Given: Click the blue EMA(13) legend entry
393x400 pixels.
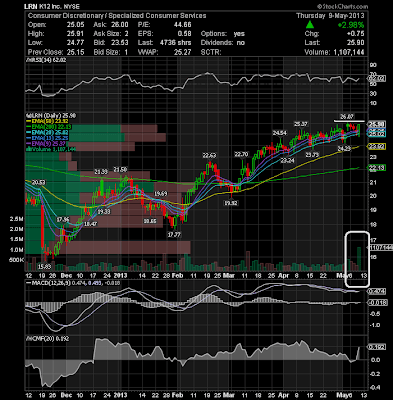Looking at the screenshot, I should (x=48, y=138).
